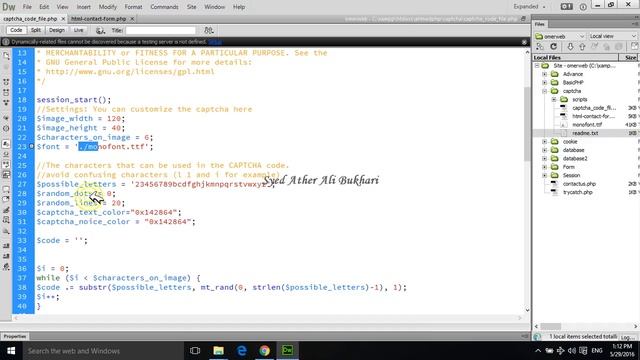640x360 pixels.
Task: Open the Commands menu
Action: click(x=164, y=7)
